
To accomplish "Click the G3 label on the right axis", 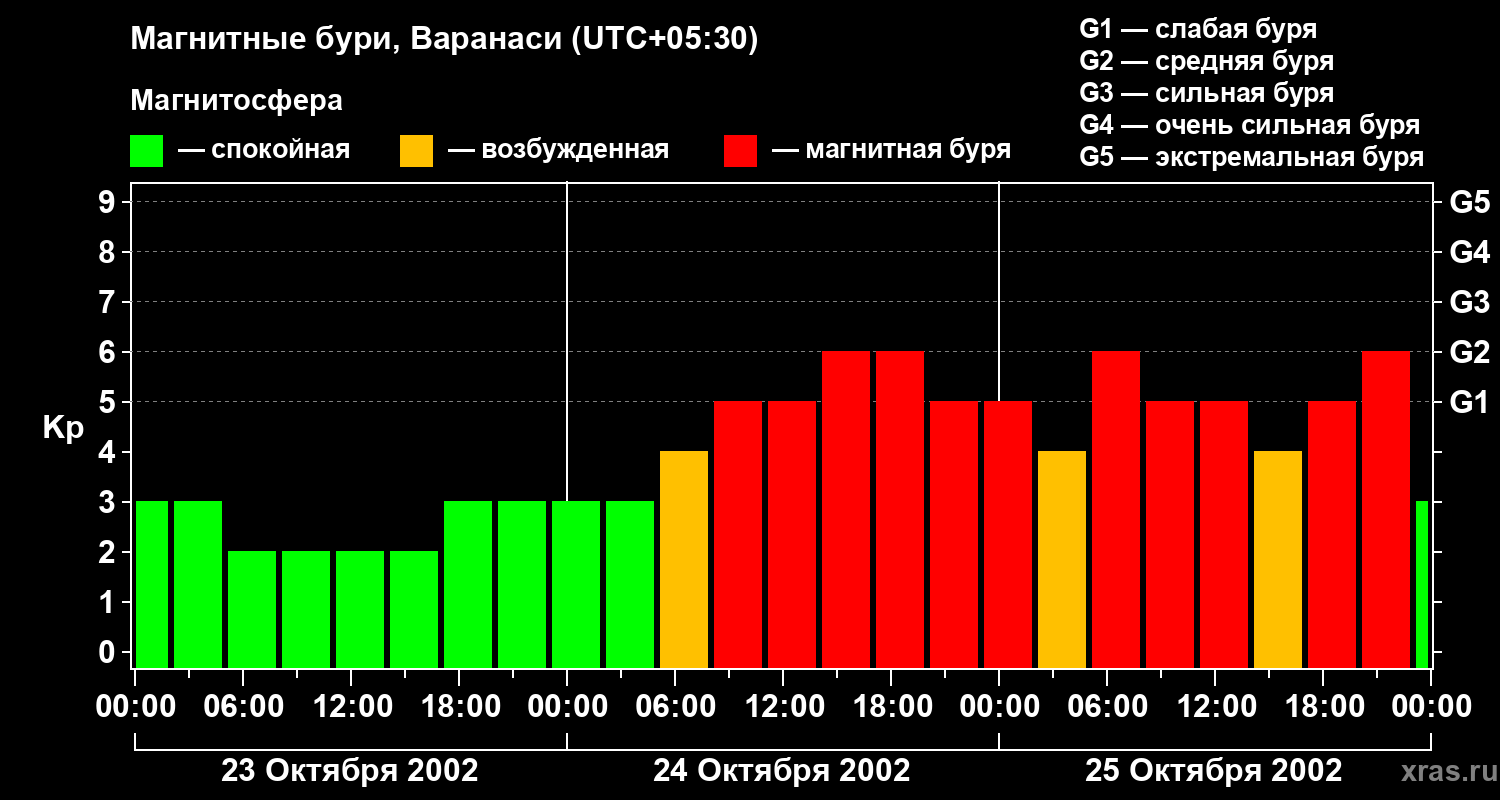I will (x=1469, y=302).
